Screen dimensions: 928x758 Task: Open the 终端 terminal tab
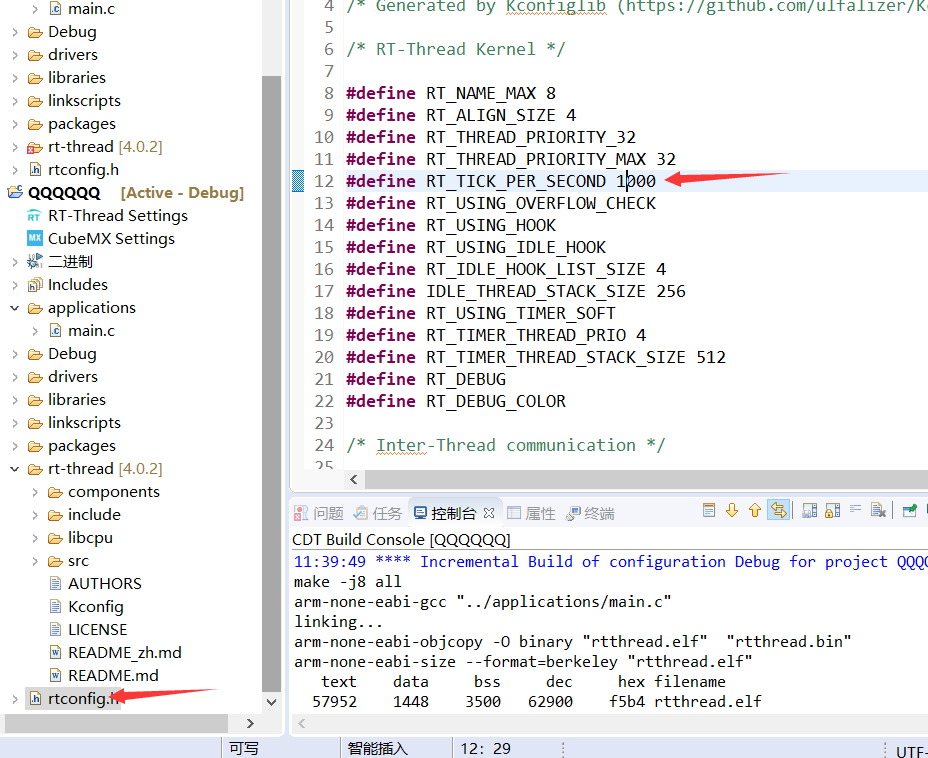[x=591, y=513]
